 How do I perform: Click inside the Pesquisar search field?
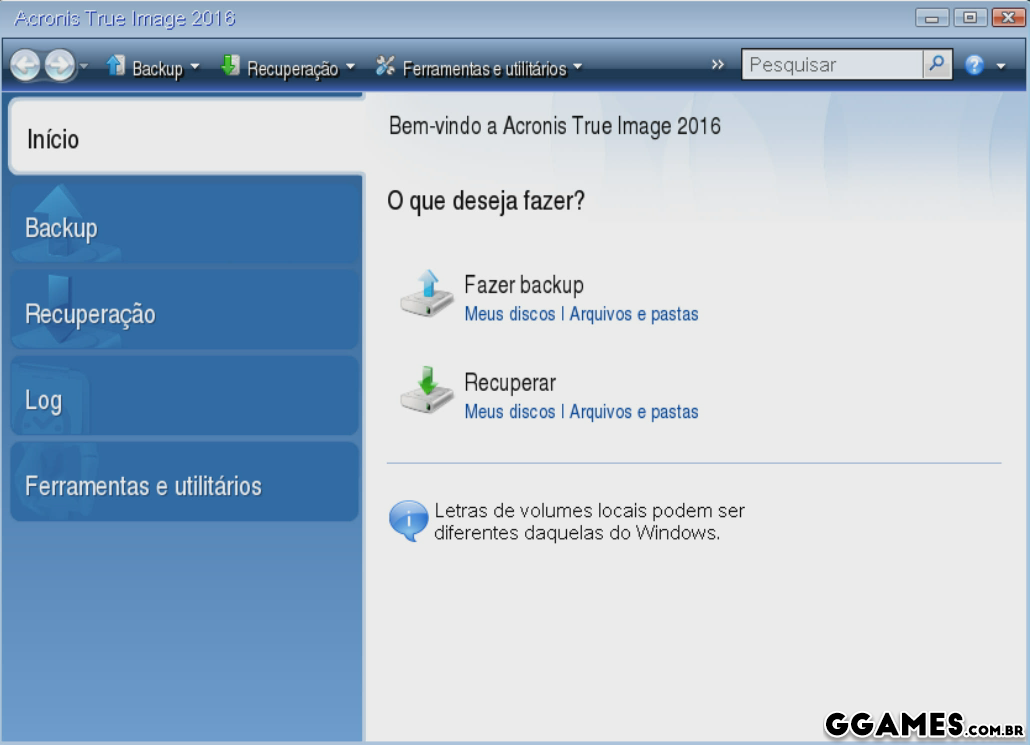tap(832, 65)
